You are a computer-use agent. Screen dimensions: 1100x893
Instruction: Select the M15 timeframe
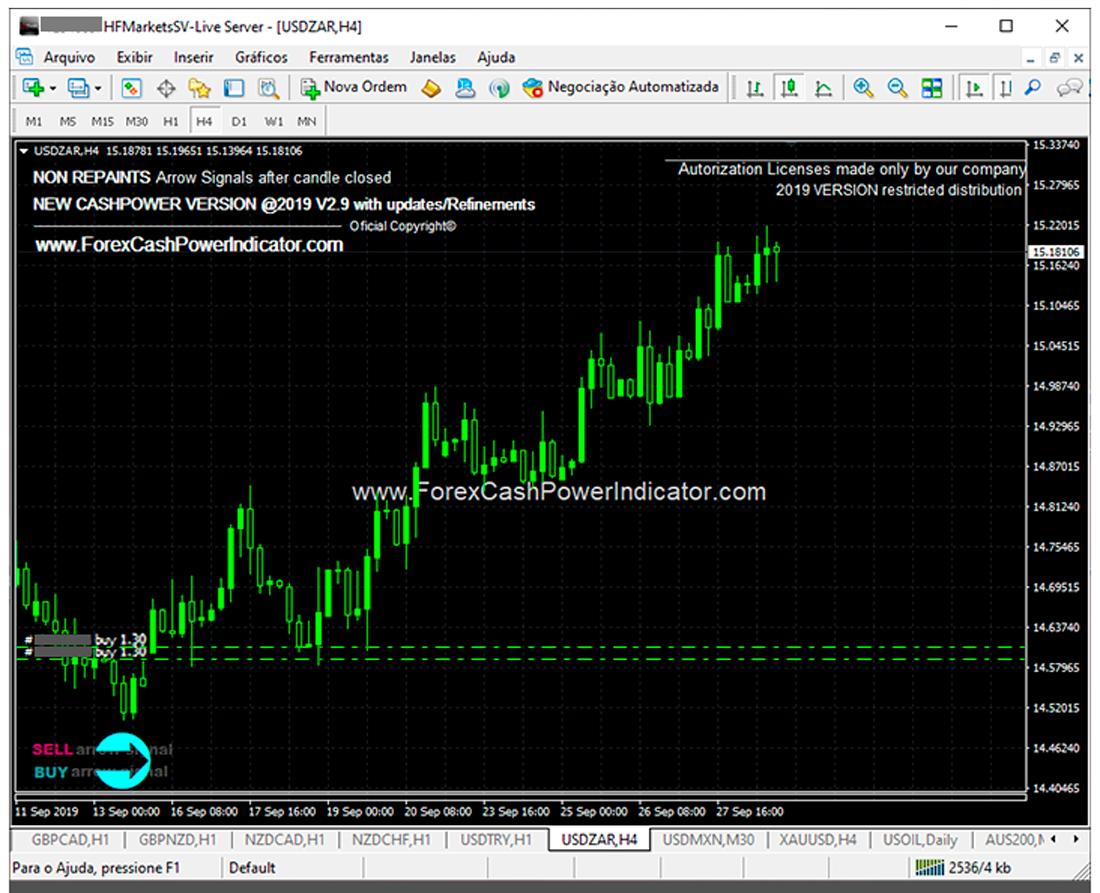click(x=102, y=121)
